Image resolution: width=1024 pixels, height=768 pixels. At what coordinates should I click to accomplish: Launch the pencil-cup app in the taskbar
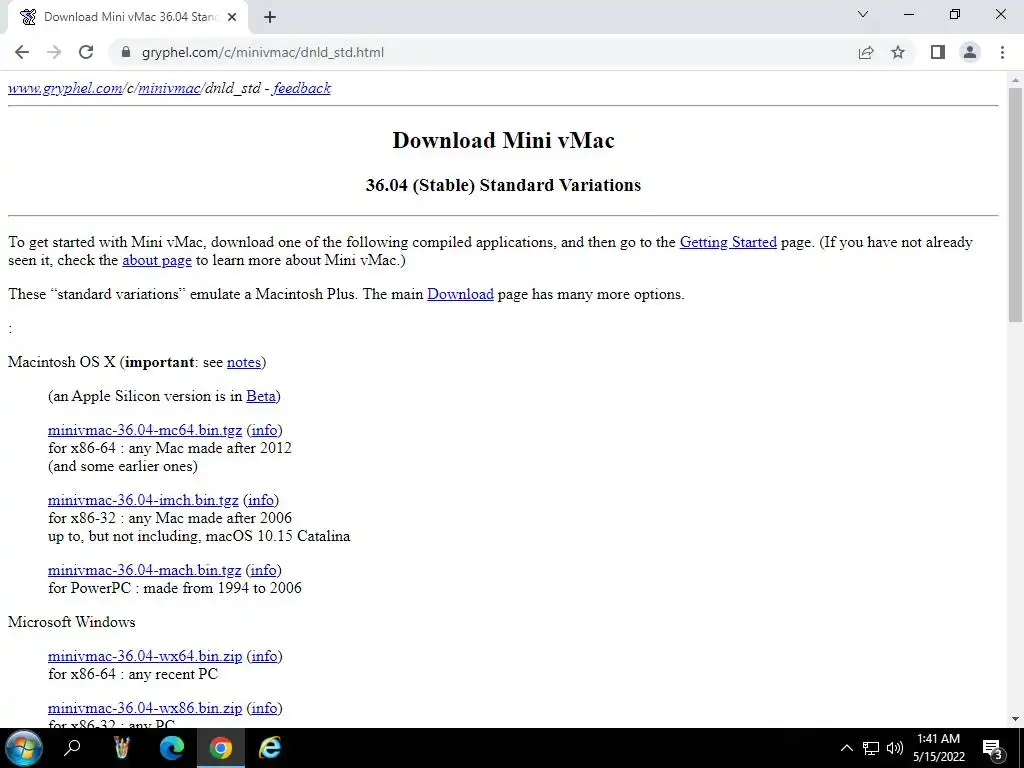click(x=121, y=748)
